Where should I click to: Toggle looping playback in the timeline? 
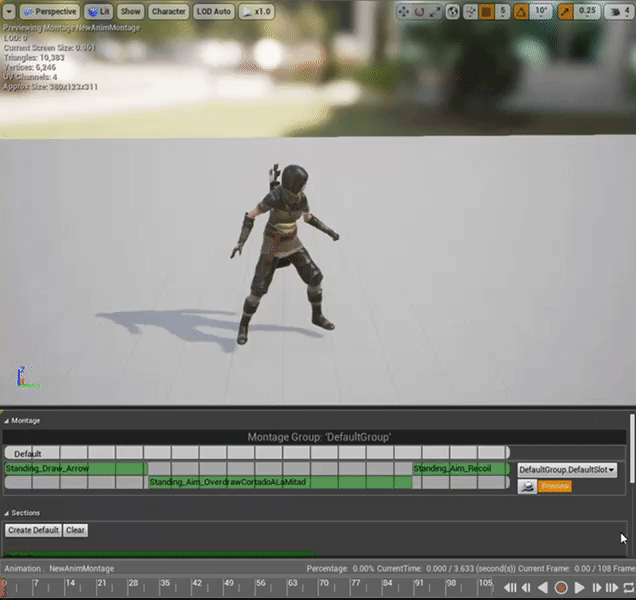pyautogui.click(x=627, y=588)
